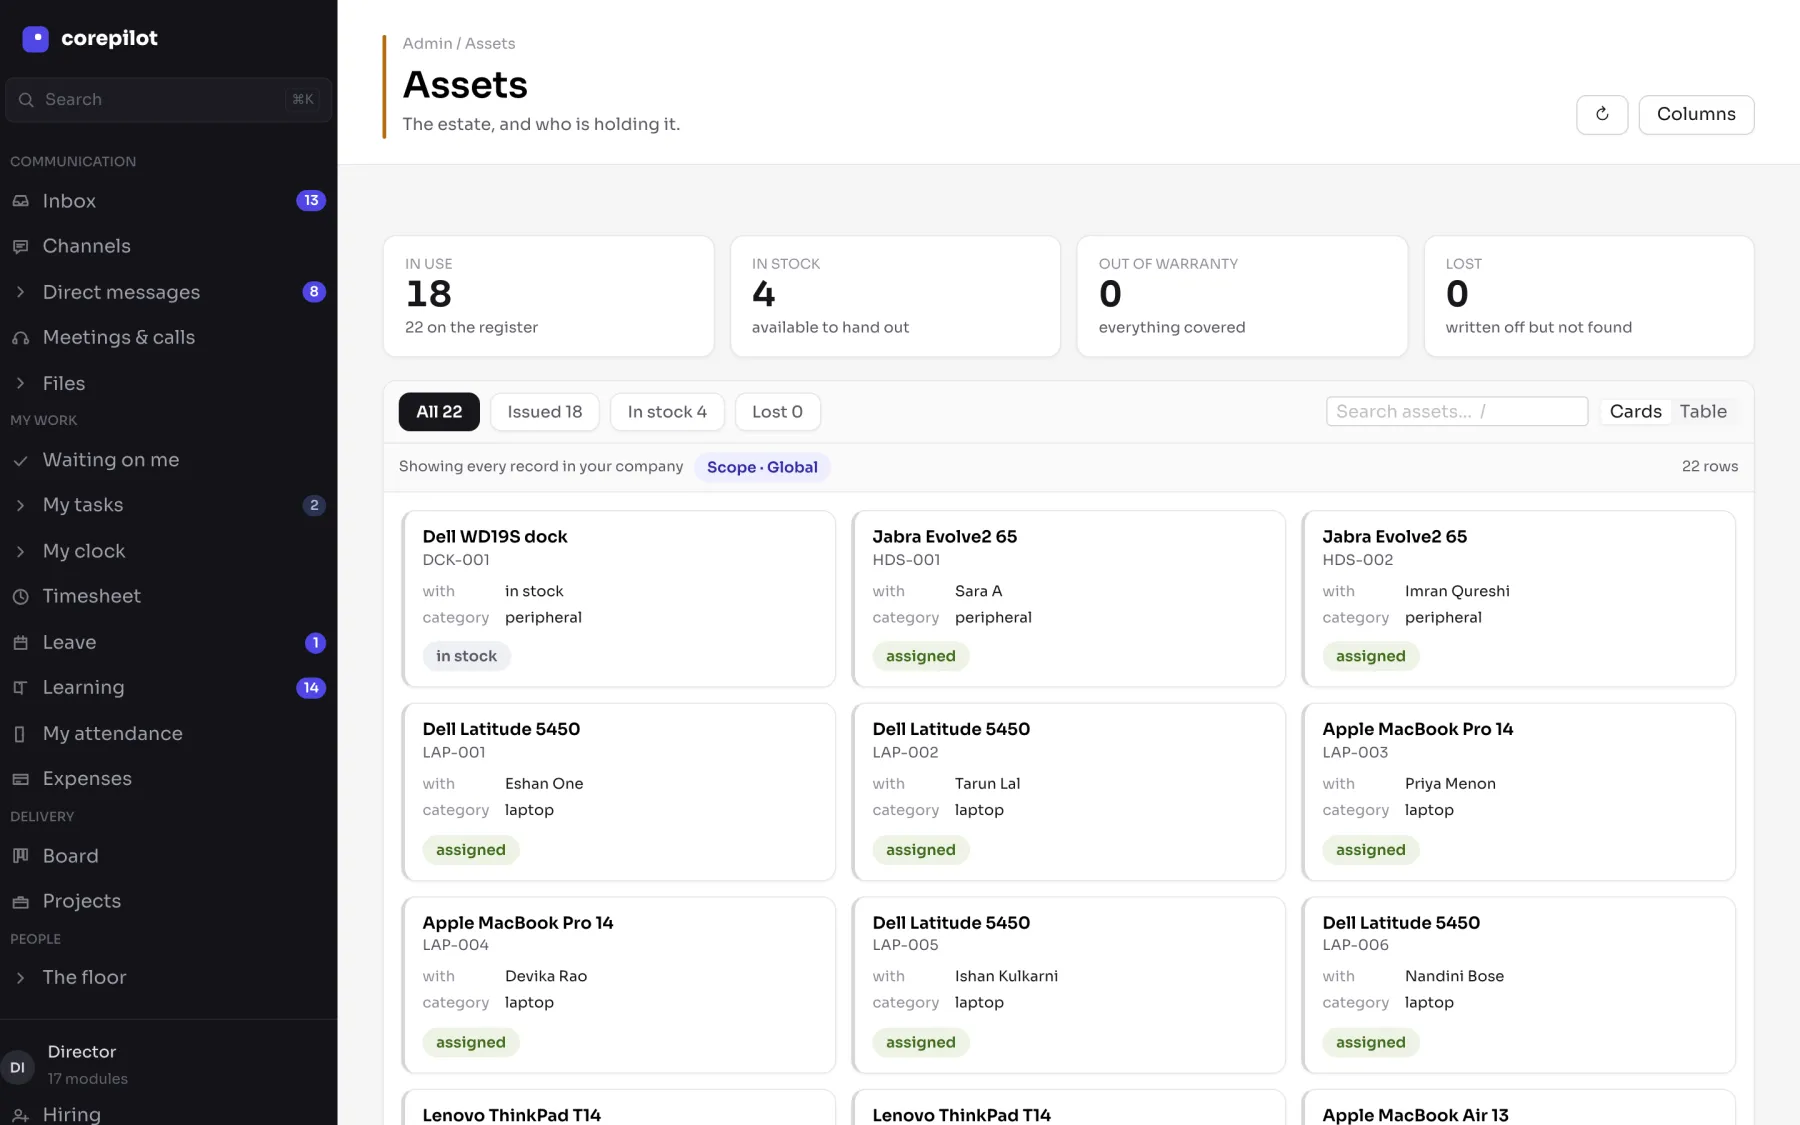1800x1125 pixels.
Task: Click the In Use stat card
Action: (548, 296)
